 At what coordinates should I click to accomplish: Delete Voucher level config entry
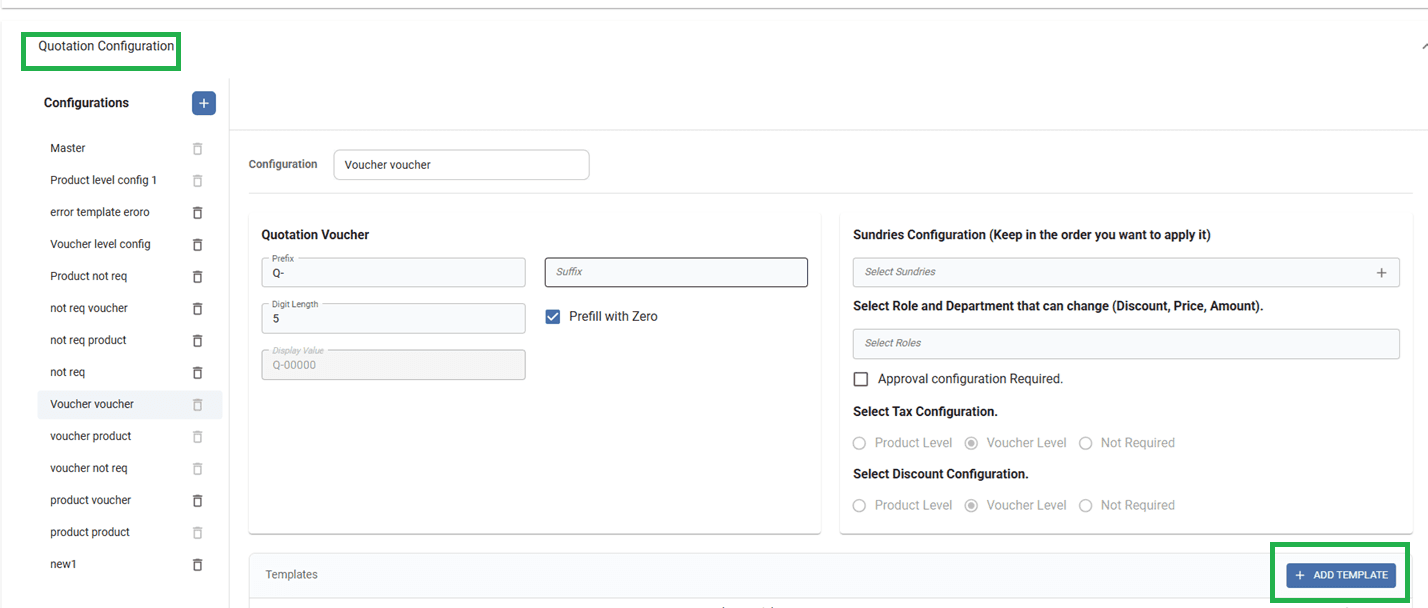pyautogui.click(x=197, y=244)
